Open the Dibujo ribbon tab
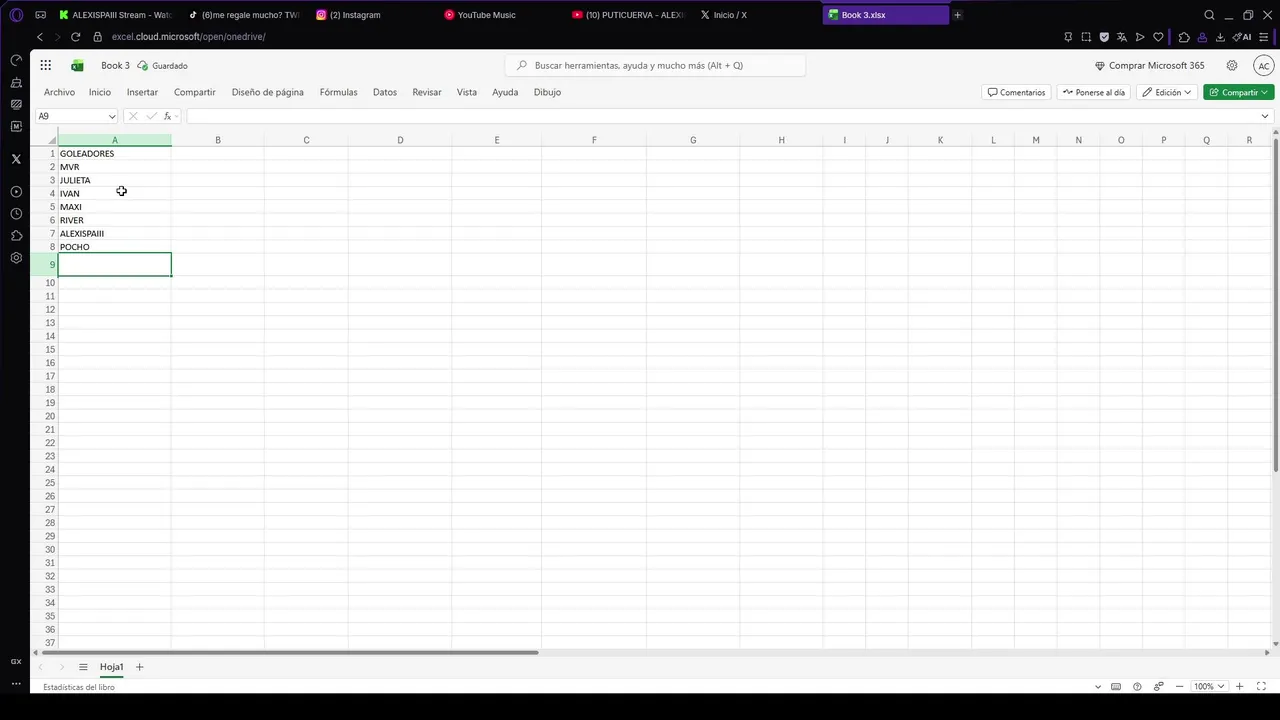The image size is (1280, 720). pos(547,92)
